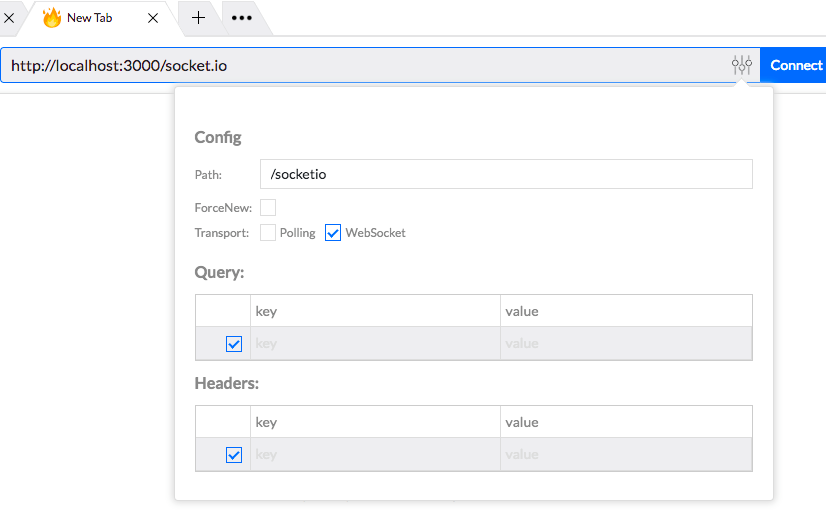Screen dimensions: 826x510
Task: Uncheck the Headers row checkbox
Action: click(x=234, y=455)
